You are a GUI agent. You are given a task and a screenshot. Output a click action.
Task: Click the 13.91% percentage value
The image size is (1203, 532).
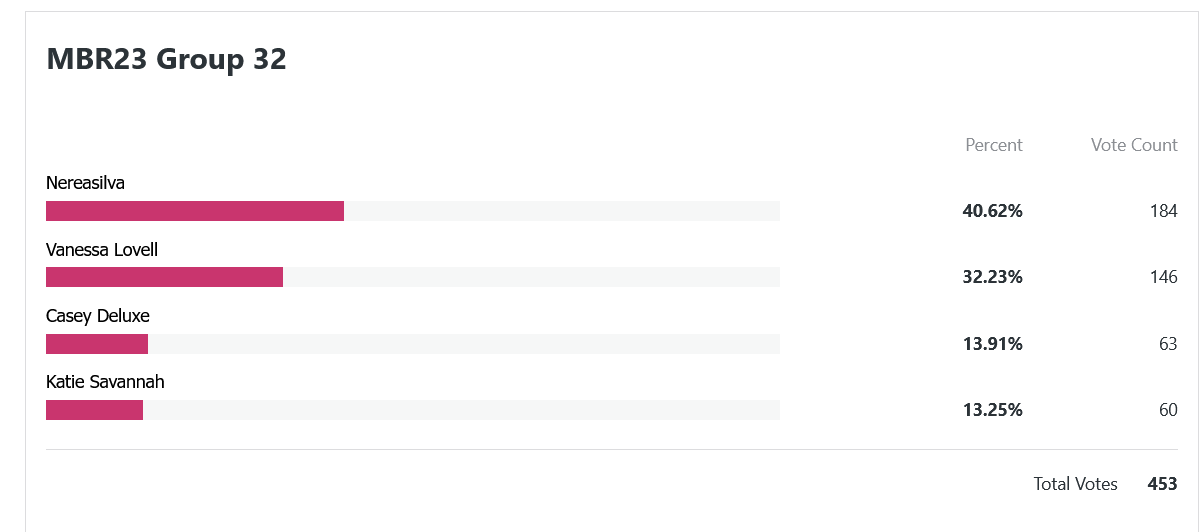[x=992, y=344]
